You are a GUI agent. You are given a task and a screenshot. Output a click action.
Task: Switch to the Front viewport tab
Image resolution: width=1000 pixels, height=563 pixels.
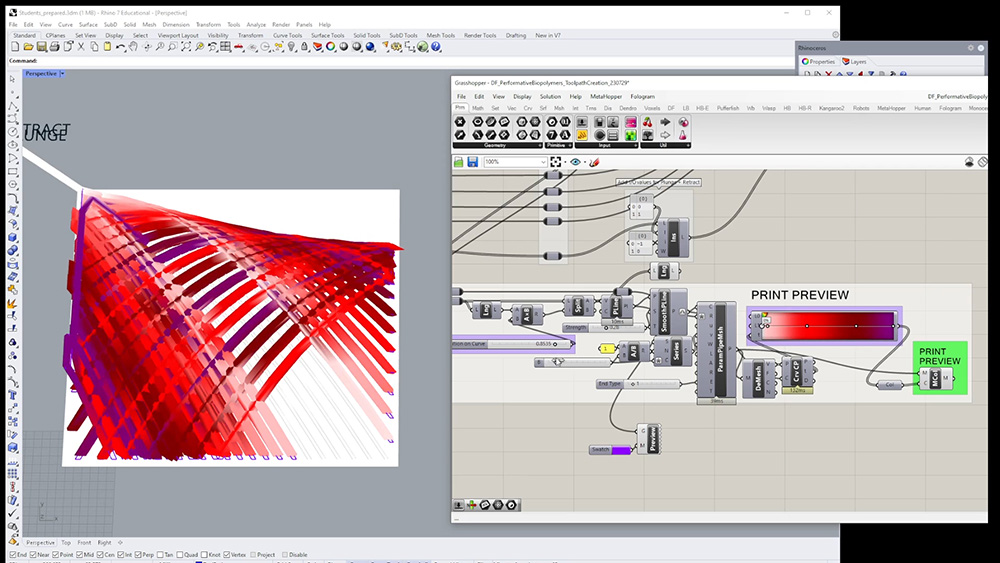[84, 543]
